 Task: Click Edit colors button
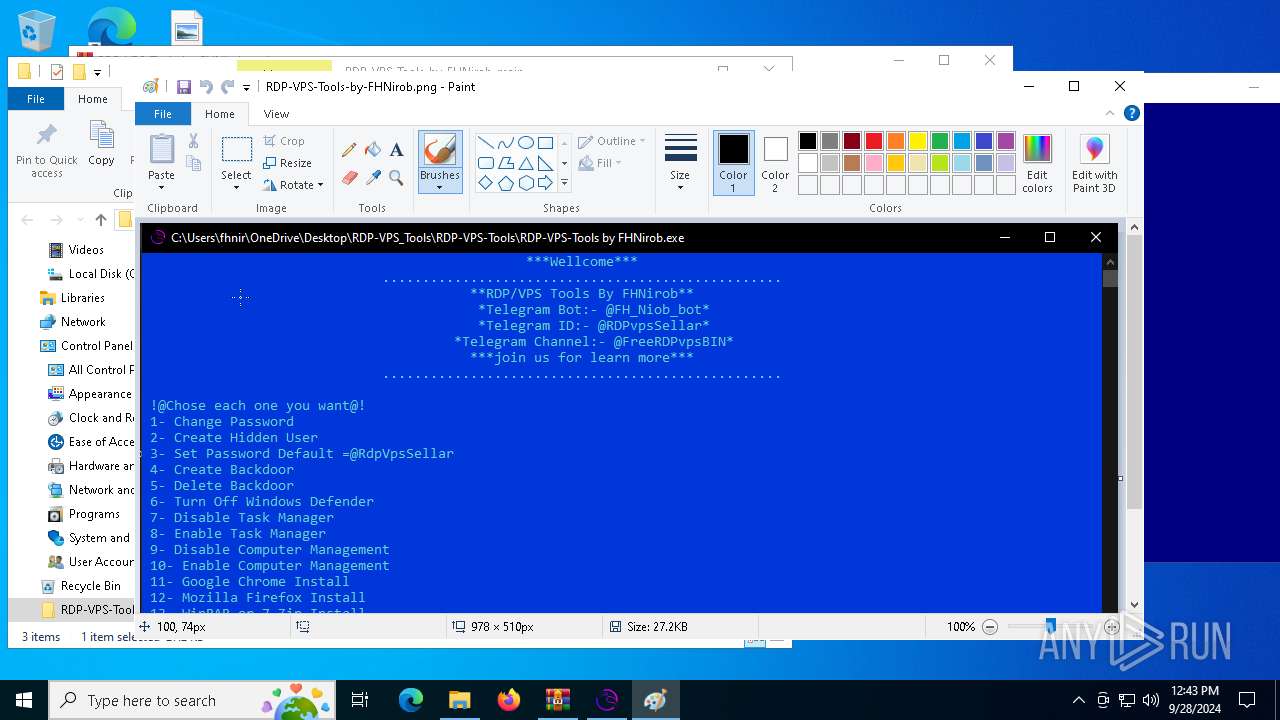click(x=1037, y=164)
